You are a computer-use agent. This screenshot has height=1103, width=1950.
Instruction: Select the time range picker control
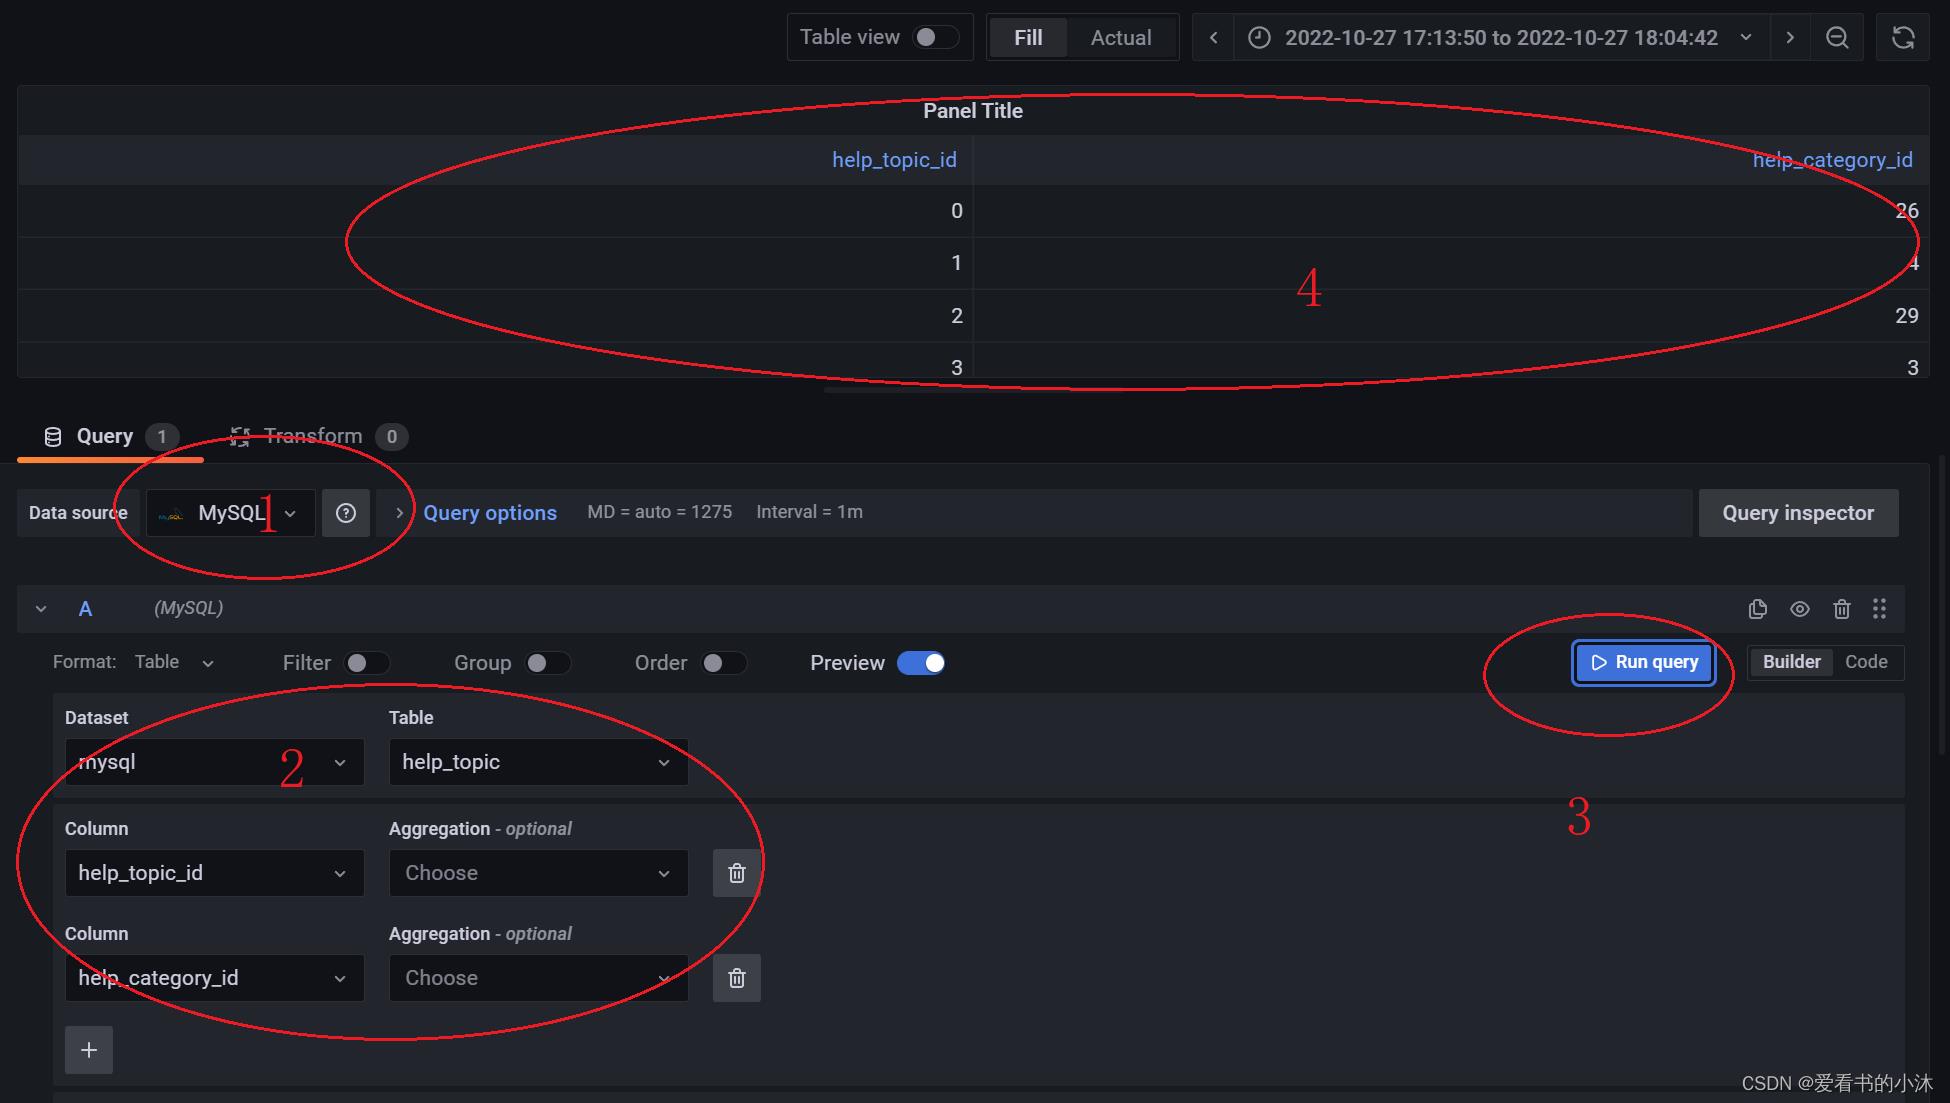pyautogui.click(x=1499, y=36)
